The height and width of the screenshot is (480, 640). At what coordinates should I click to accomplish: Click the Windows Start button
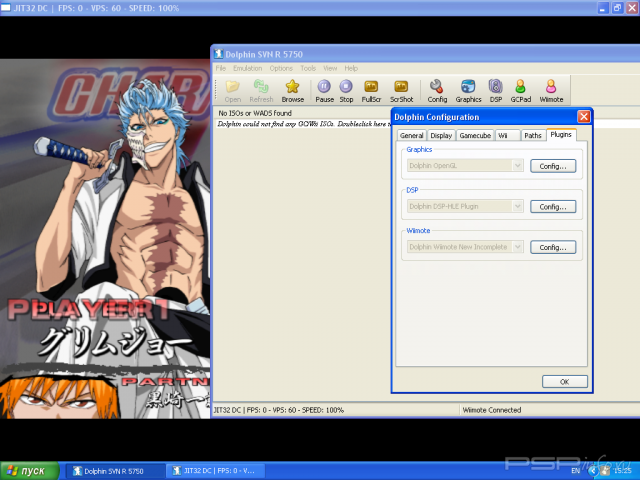click(x=30, y=470)
